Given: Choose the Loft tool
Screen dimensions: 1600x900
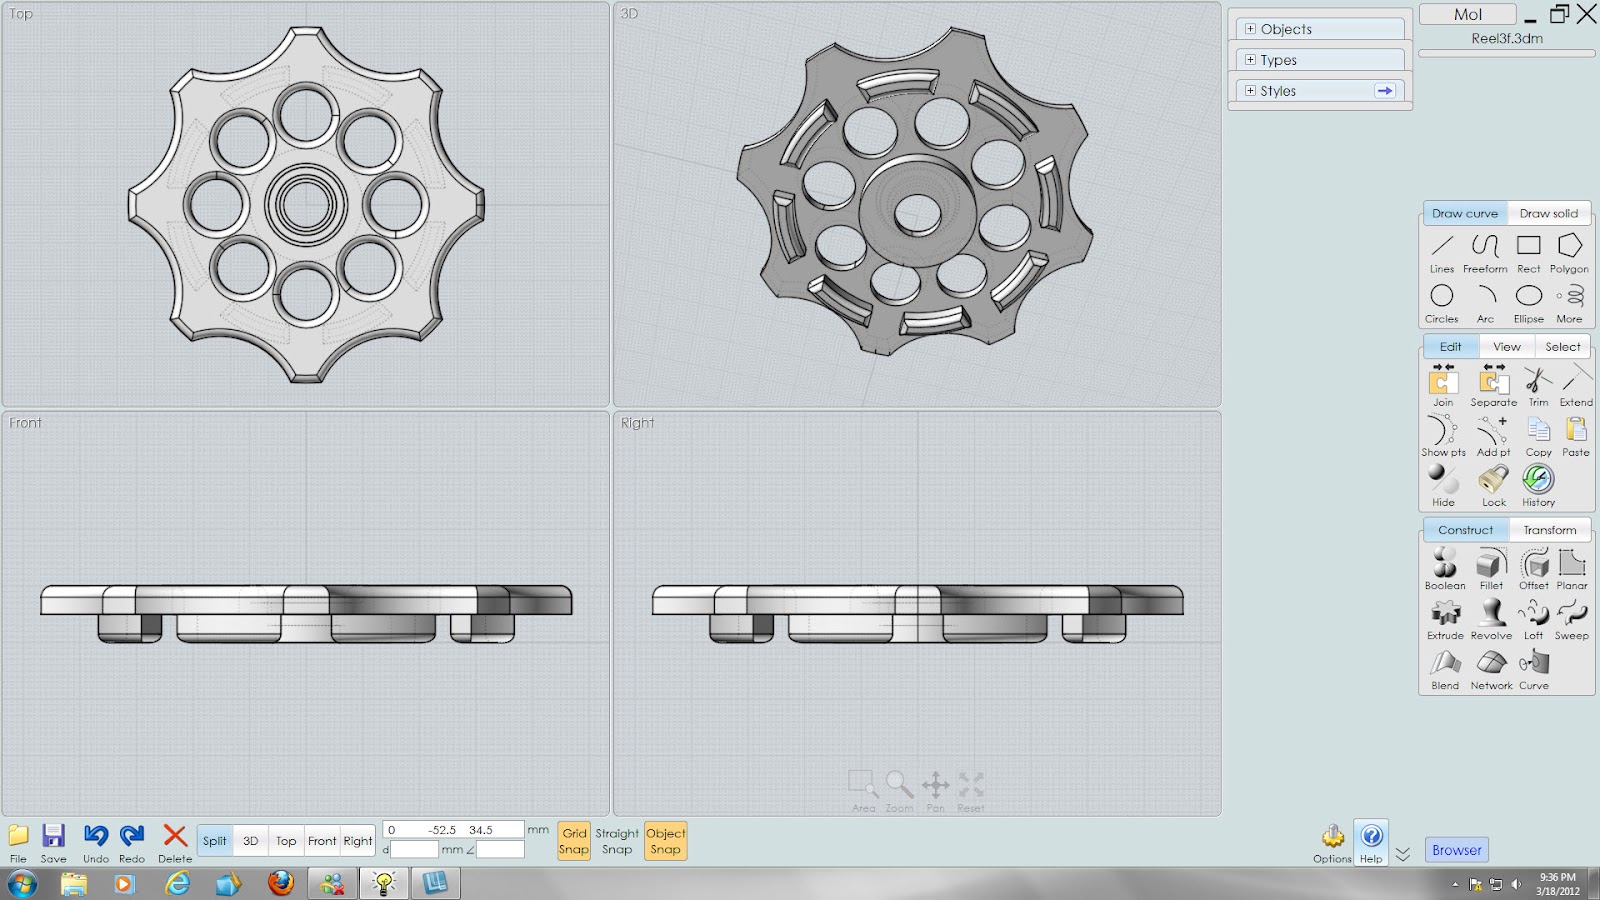Looking at the screenshot, I should tap(1533, 619).
